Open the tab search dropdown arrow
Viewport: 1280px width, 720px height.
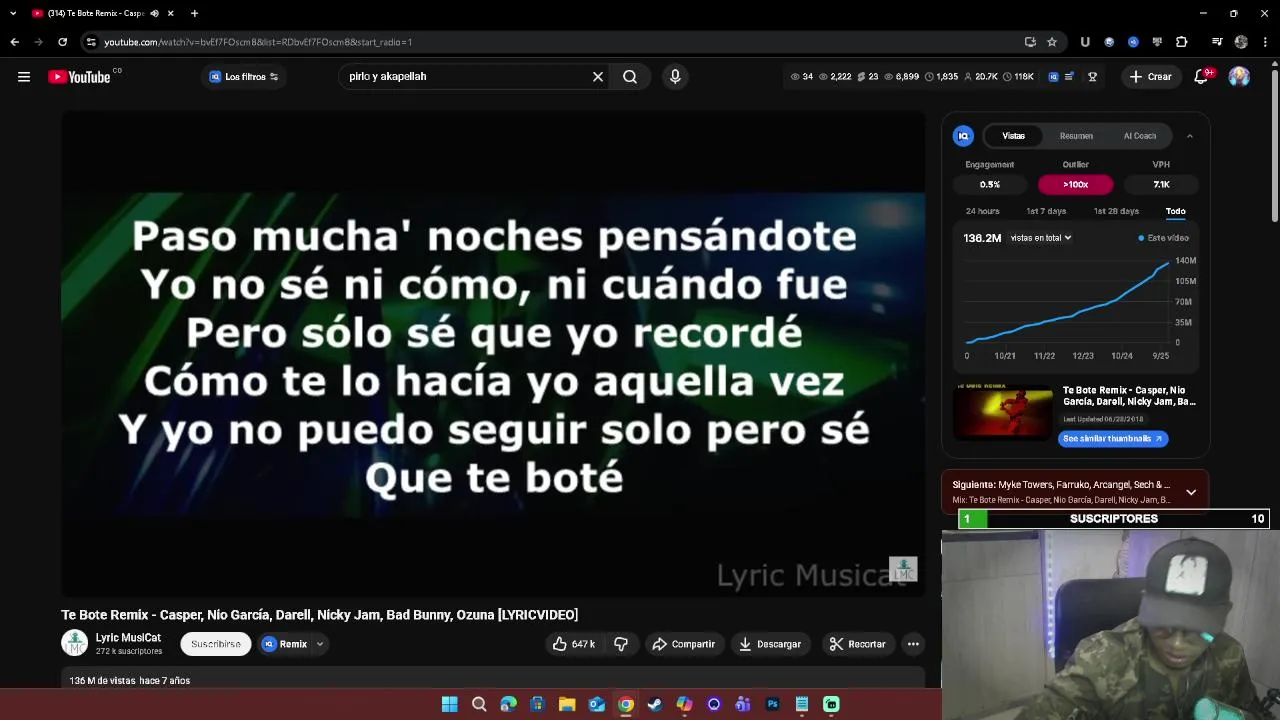coord(13,13)
